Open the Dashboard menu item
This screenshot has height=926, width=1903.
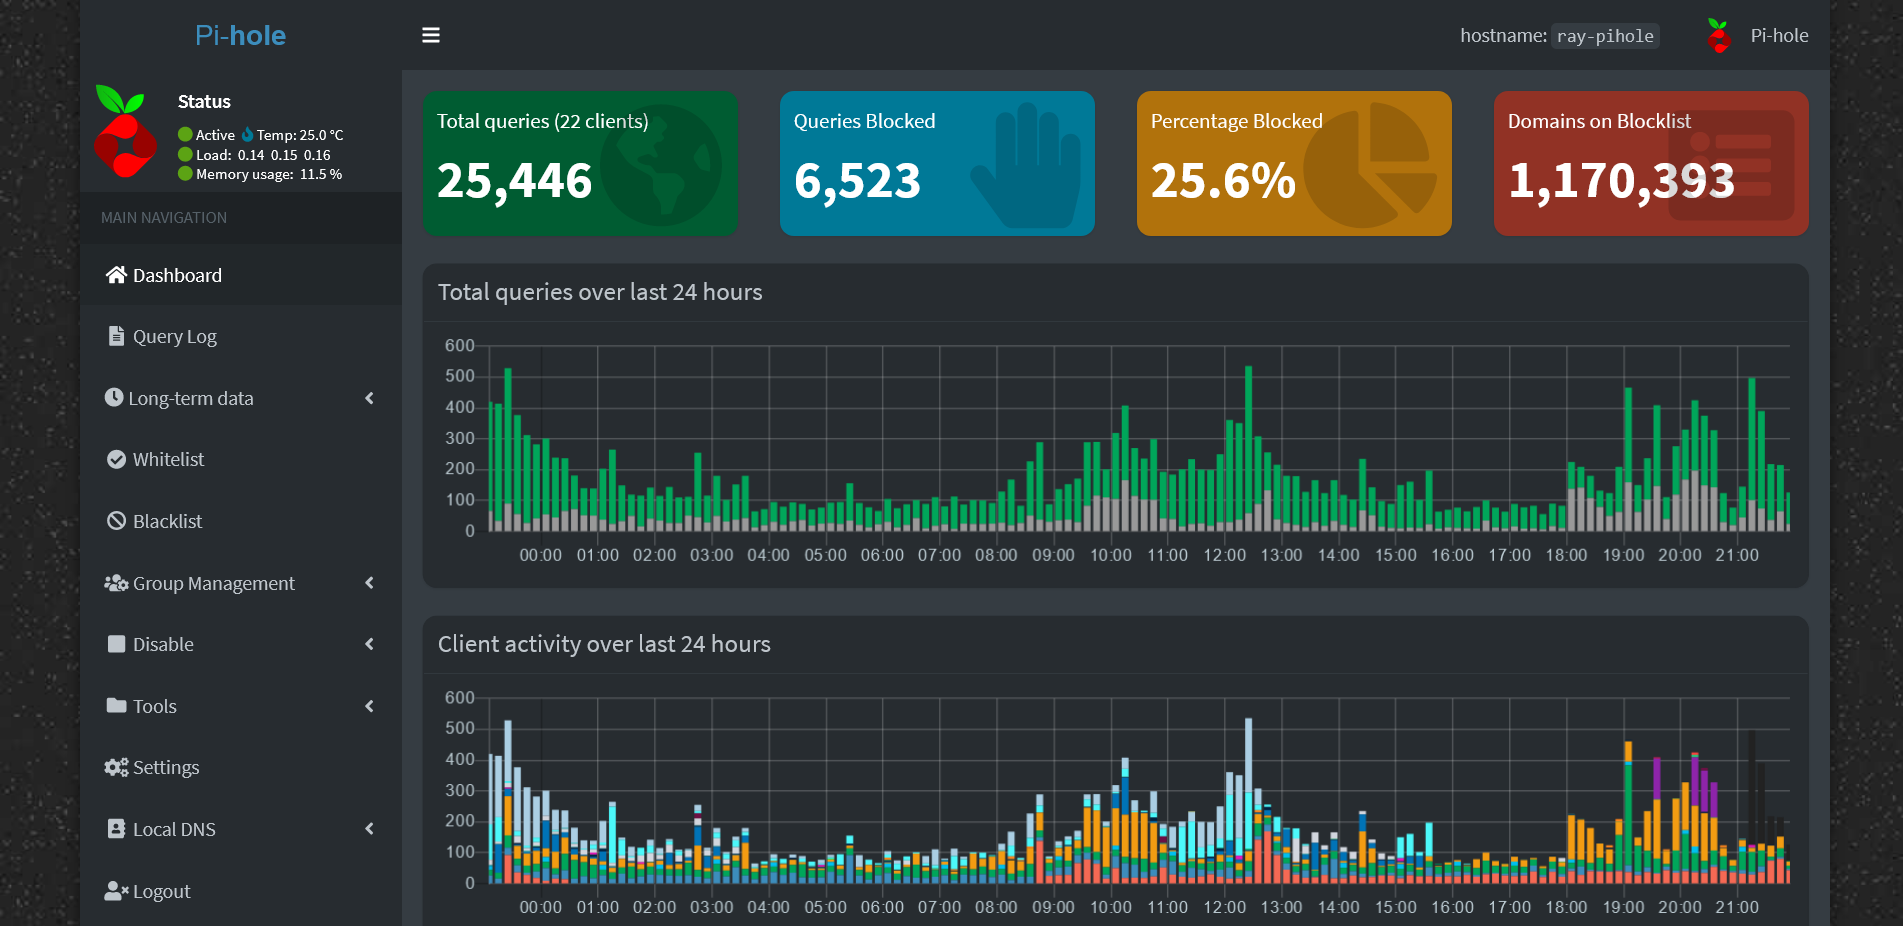coord(241,275)
